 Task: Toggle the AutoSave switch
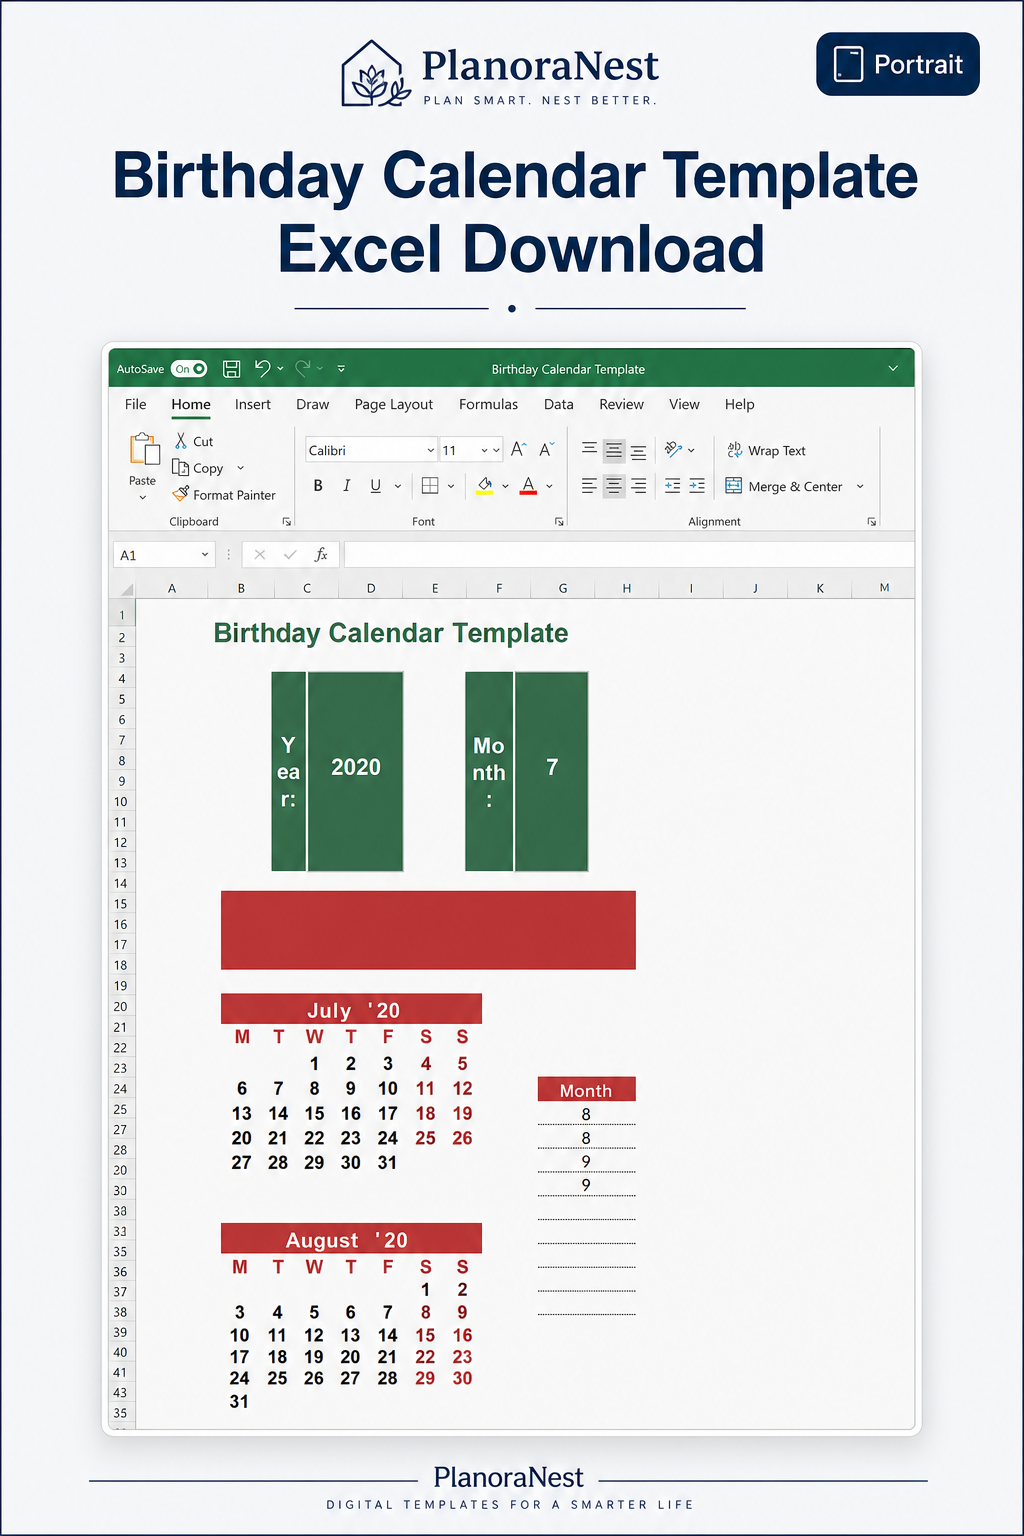189,369
